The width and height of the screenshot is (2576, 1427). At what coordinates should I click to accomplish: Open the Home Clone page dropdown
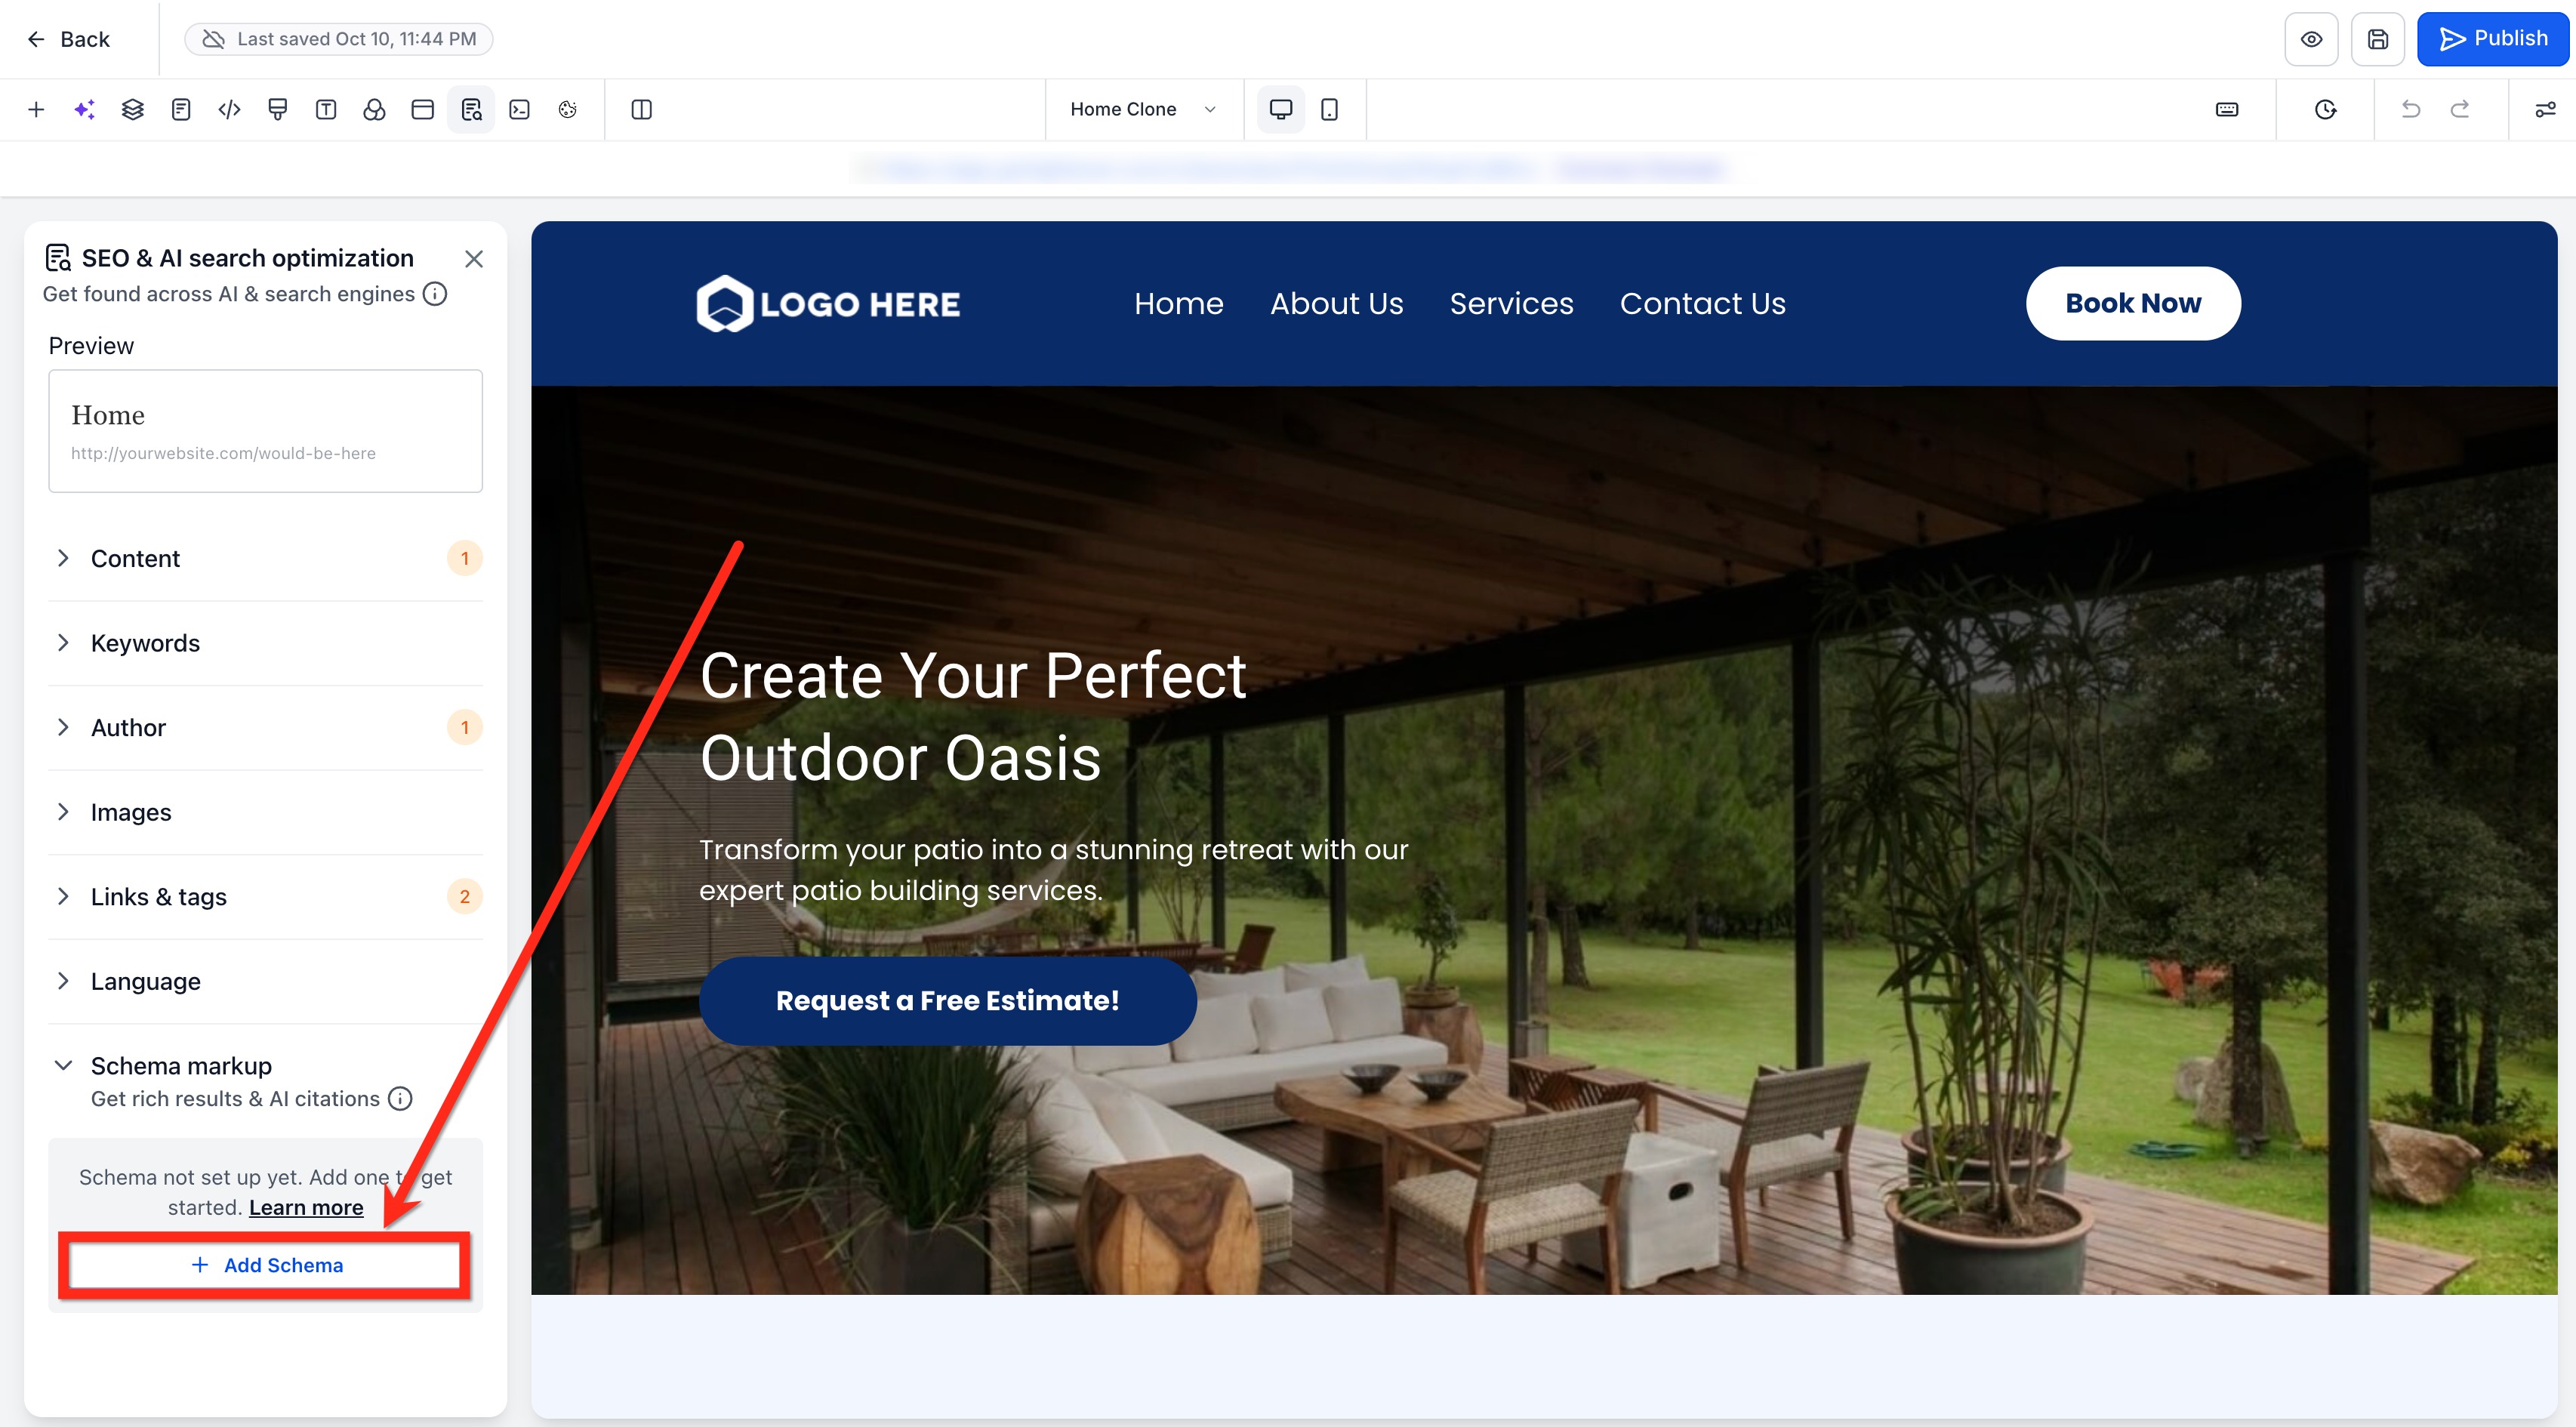[1142, 109]
